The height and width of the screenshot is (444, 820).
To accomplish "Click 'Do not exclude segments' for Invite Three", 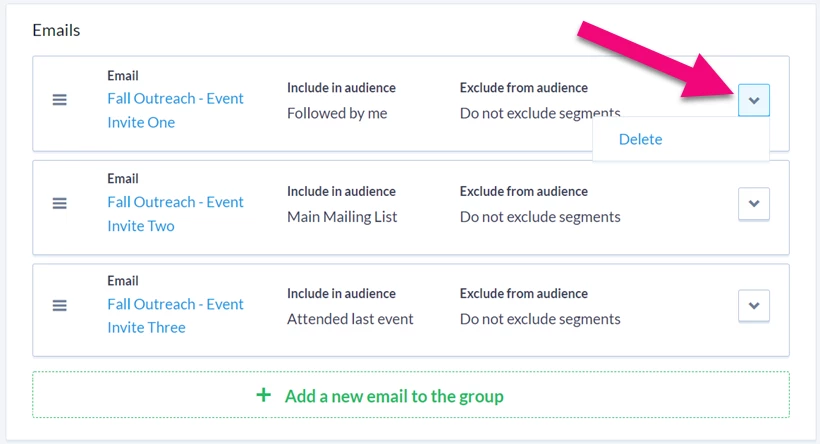I will pyautogui.click(x=540, y=318).
